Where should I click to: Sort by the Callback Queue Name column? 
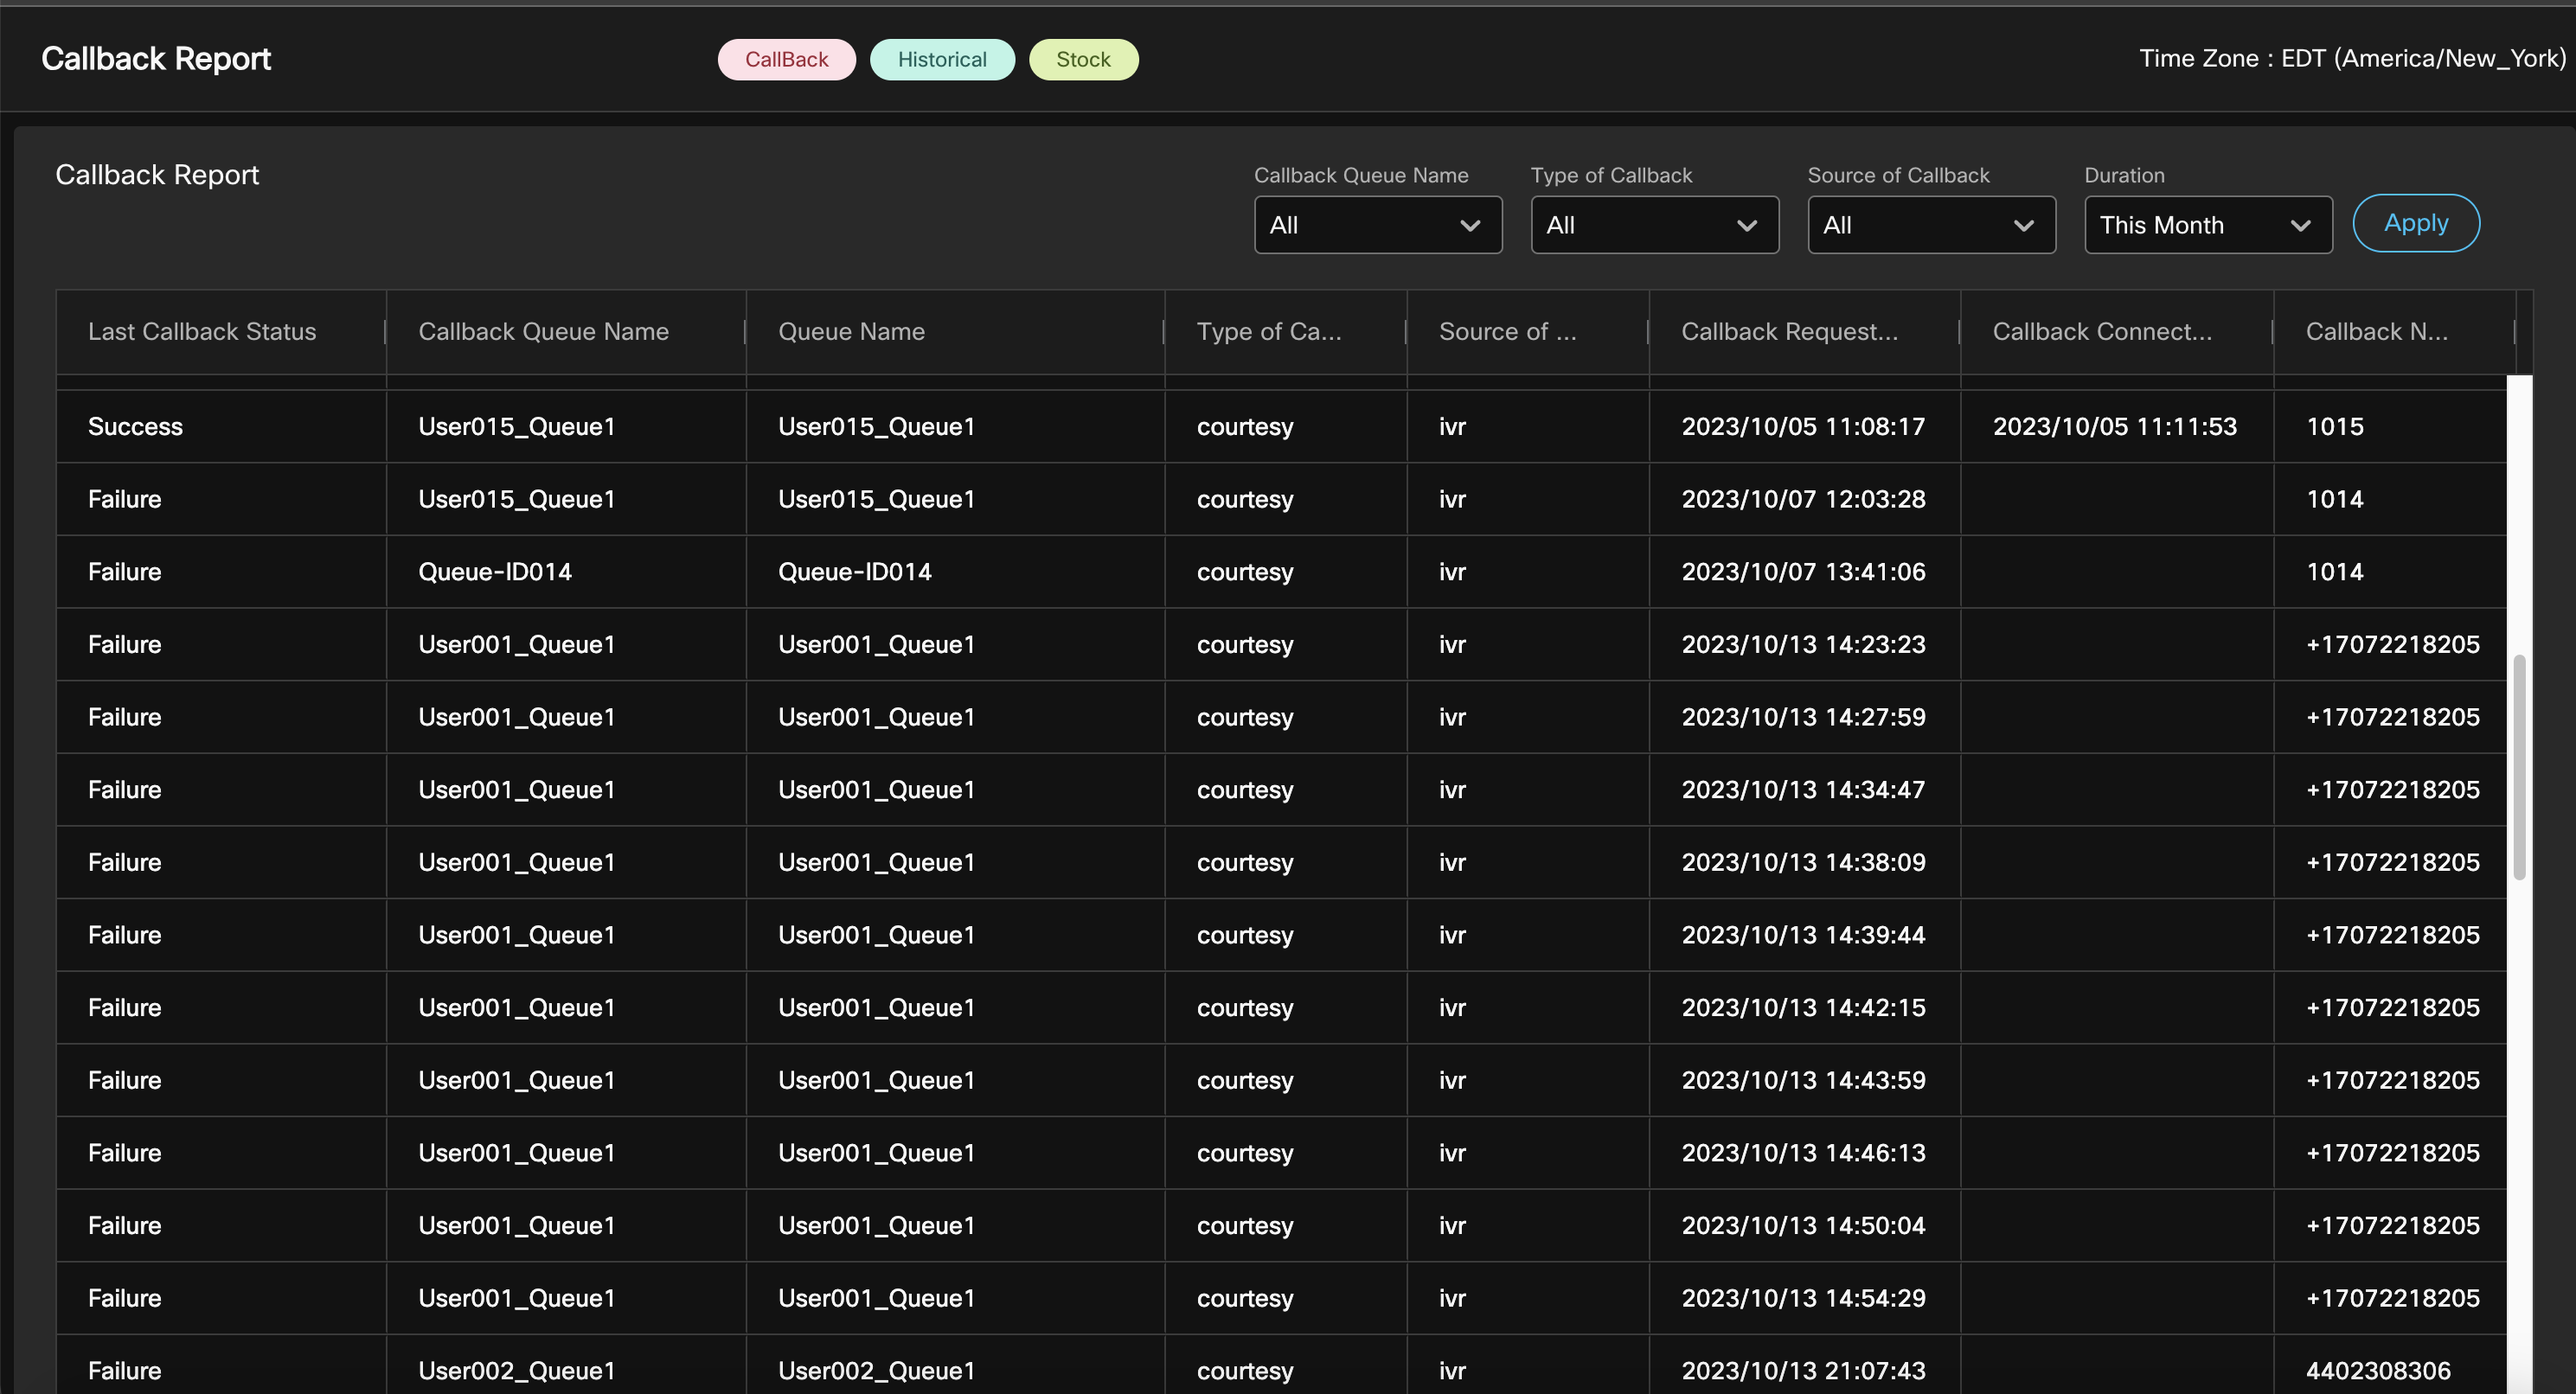click(543, 331)
